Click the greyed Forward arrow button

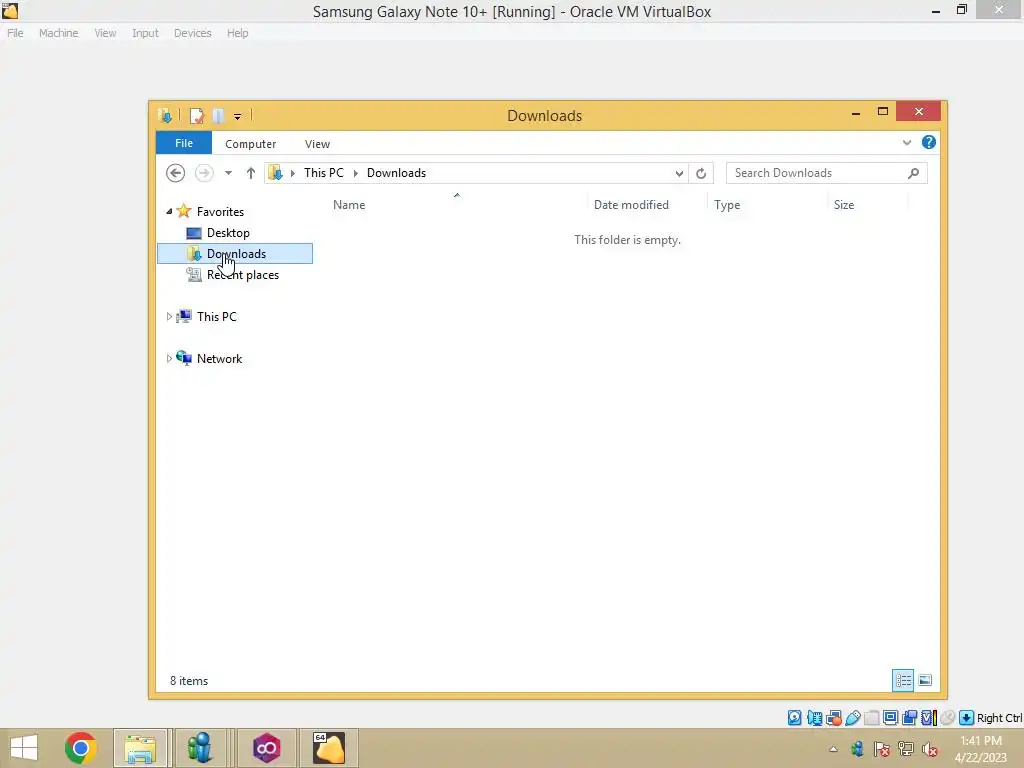click(204, 173)
